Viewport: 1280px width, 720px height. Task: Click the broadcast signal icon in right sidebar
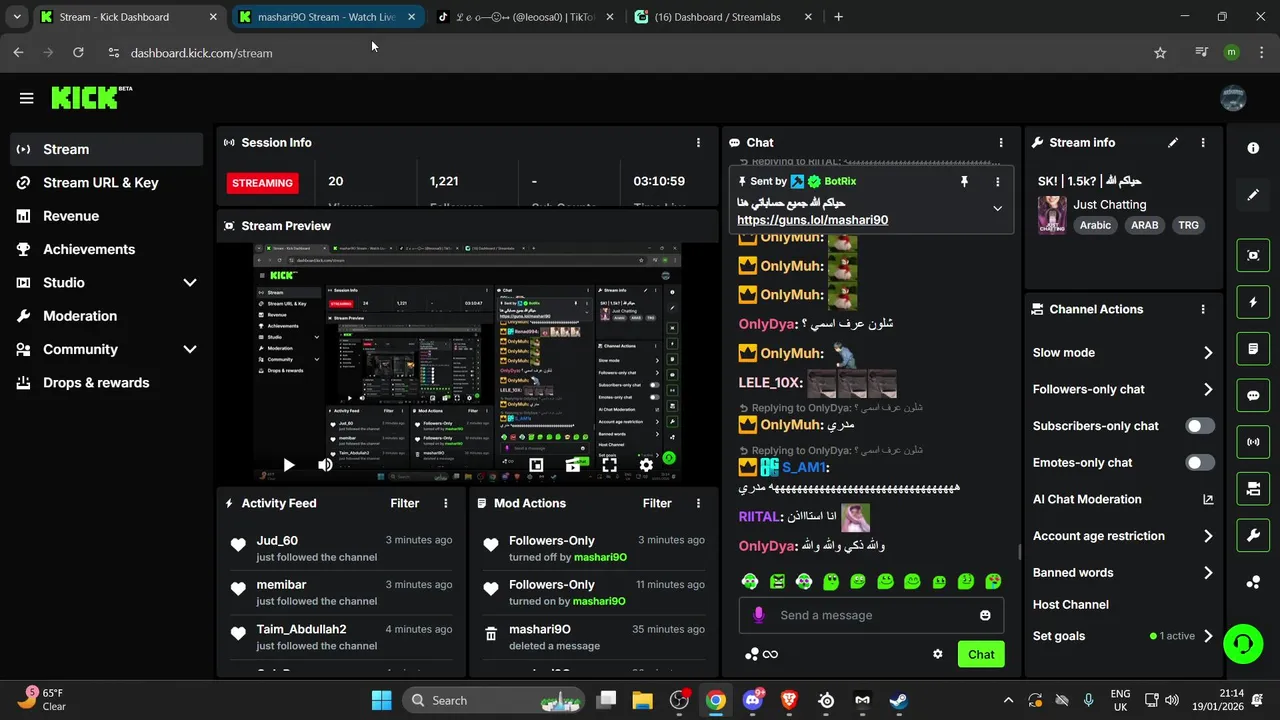tap(1253, 442)
